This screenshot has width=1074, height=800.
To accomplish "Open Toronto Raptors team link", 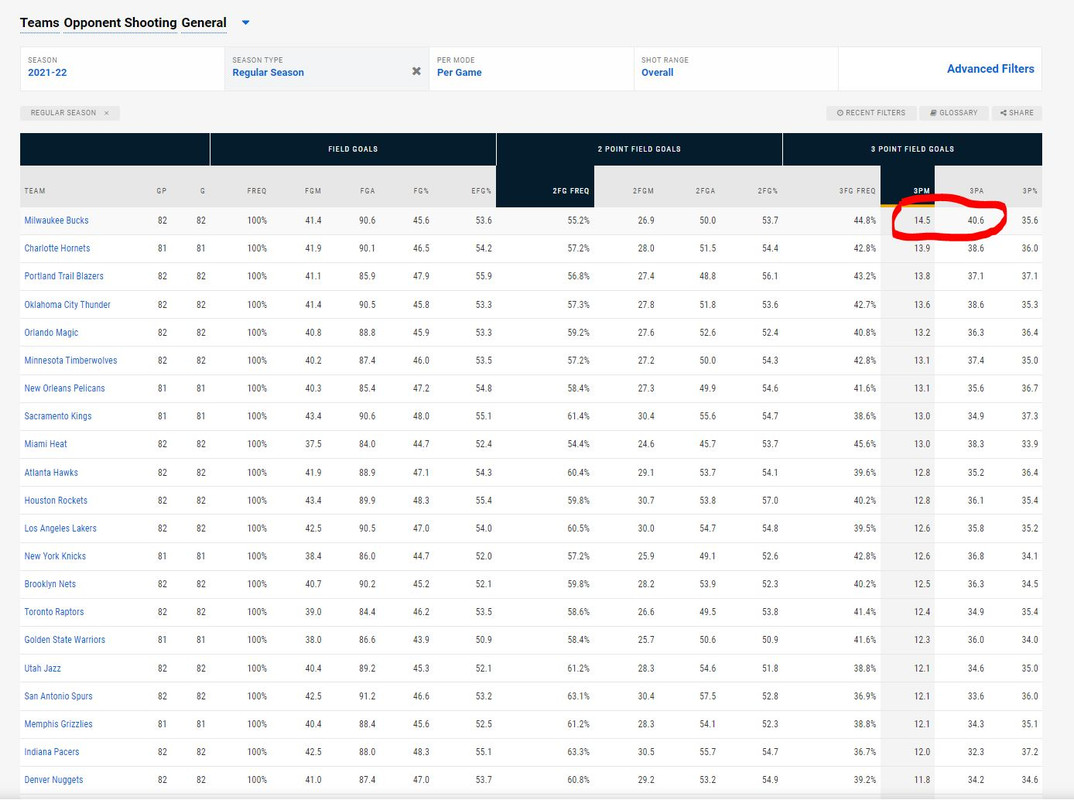I will 54,612.
